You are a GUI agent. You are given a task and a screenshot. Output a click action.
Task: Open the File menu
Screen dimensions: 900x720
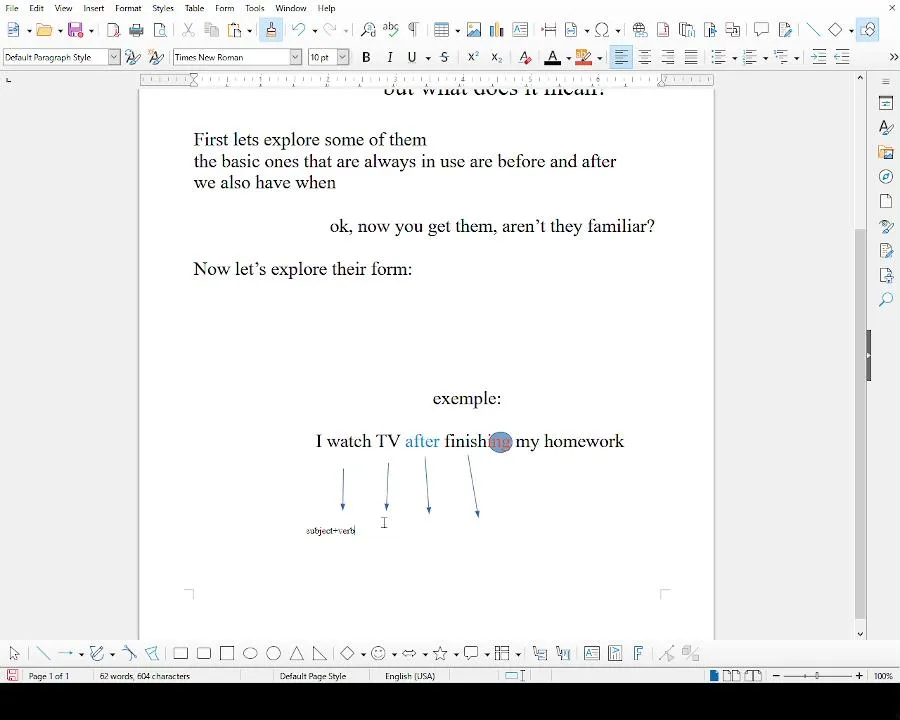pyautogui.click(x=11, y=9)
